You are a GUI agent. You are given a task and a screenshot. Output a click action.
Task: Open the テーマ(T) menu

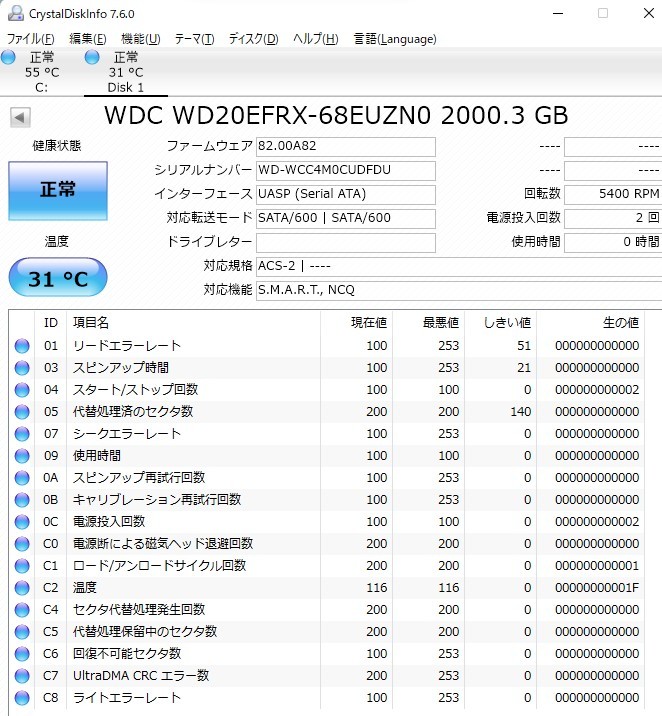click(x=194, y=39)
